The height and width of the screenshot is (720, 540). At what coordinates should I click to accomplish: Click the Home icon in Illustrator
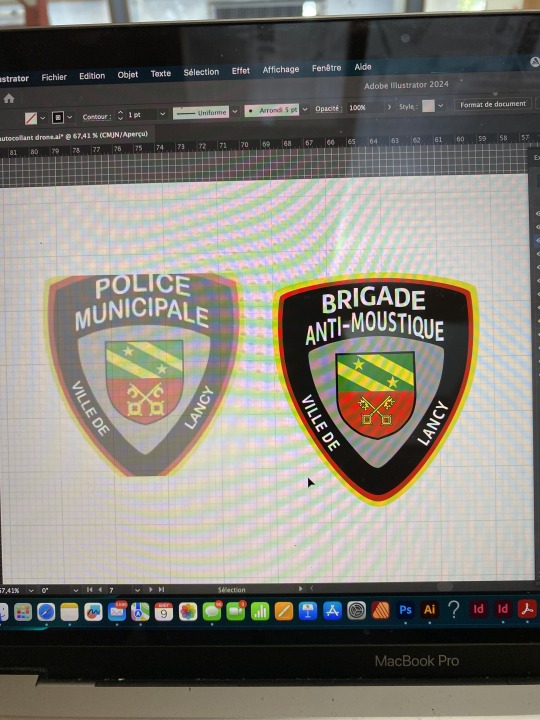click(9, 99)
